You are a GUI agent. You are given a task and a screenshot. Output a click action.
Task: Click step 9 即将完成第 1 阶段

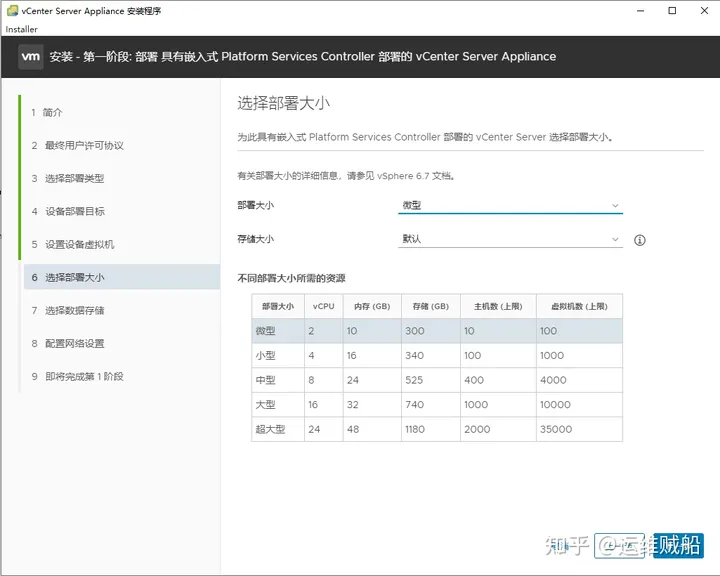coord(84,377)
